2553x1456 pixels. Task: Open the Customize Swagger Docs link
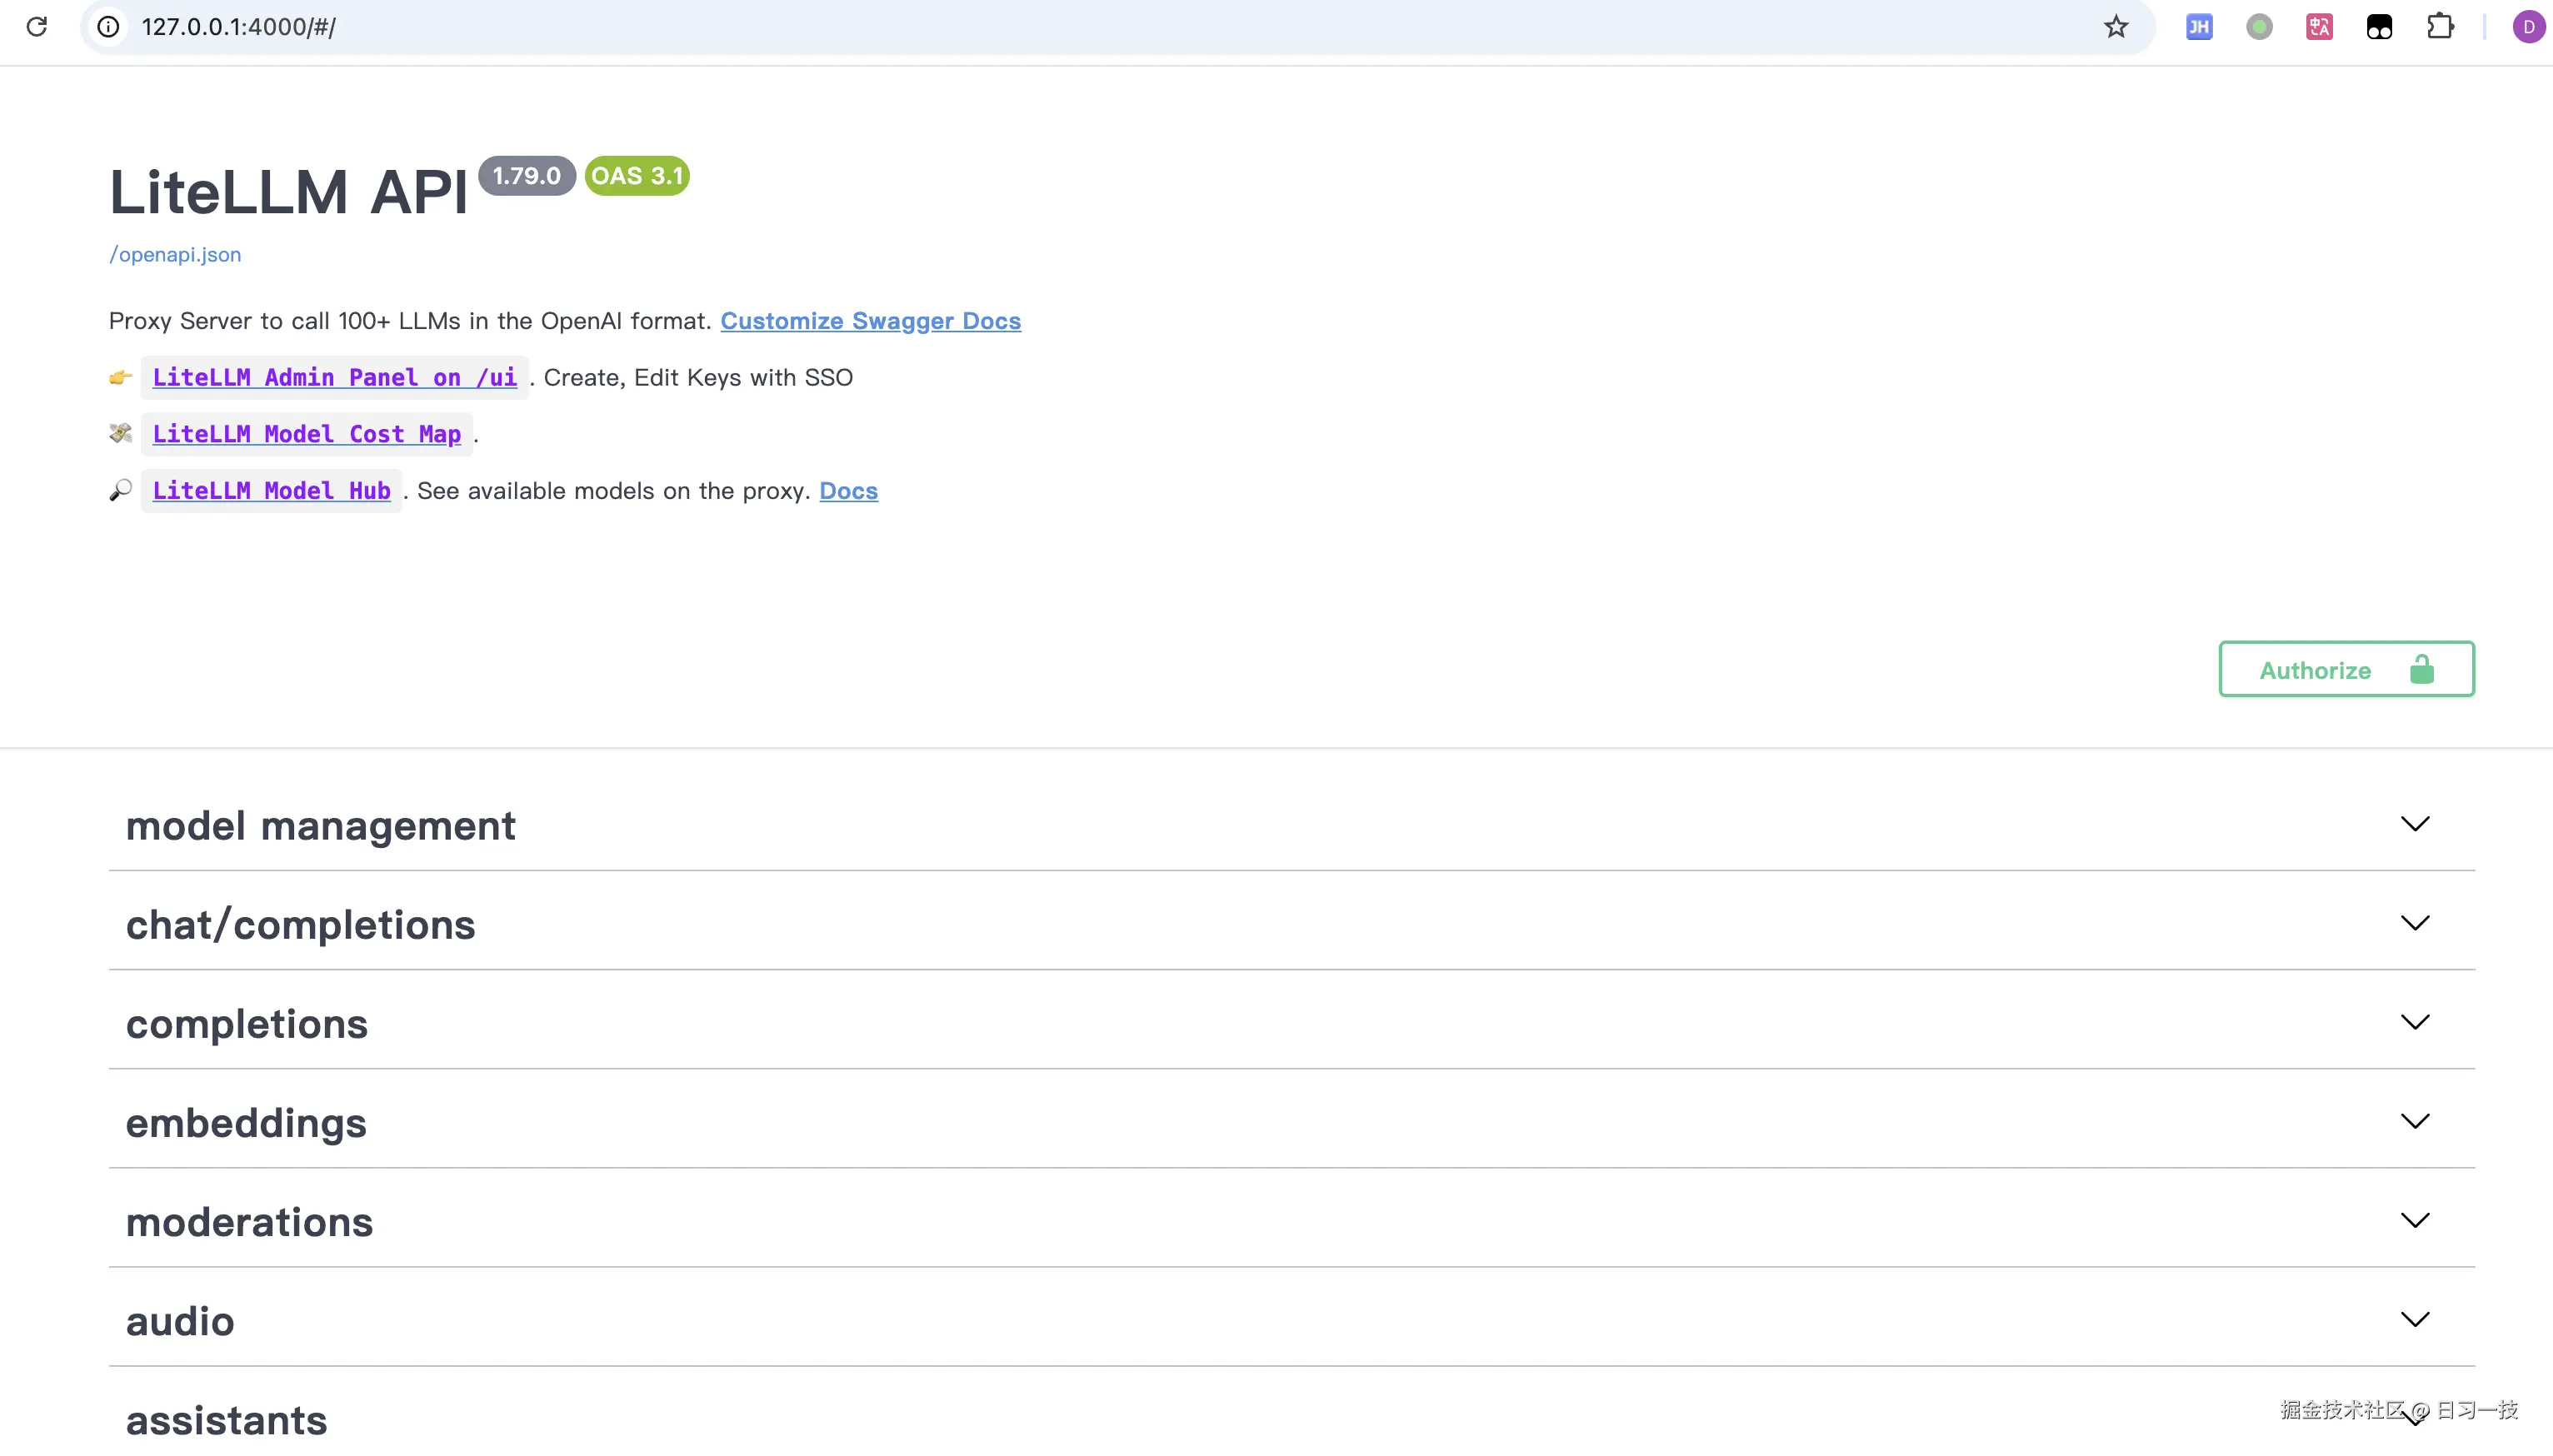pyautogui.click(x=870, y=321)
